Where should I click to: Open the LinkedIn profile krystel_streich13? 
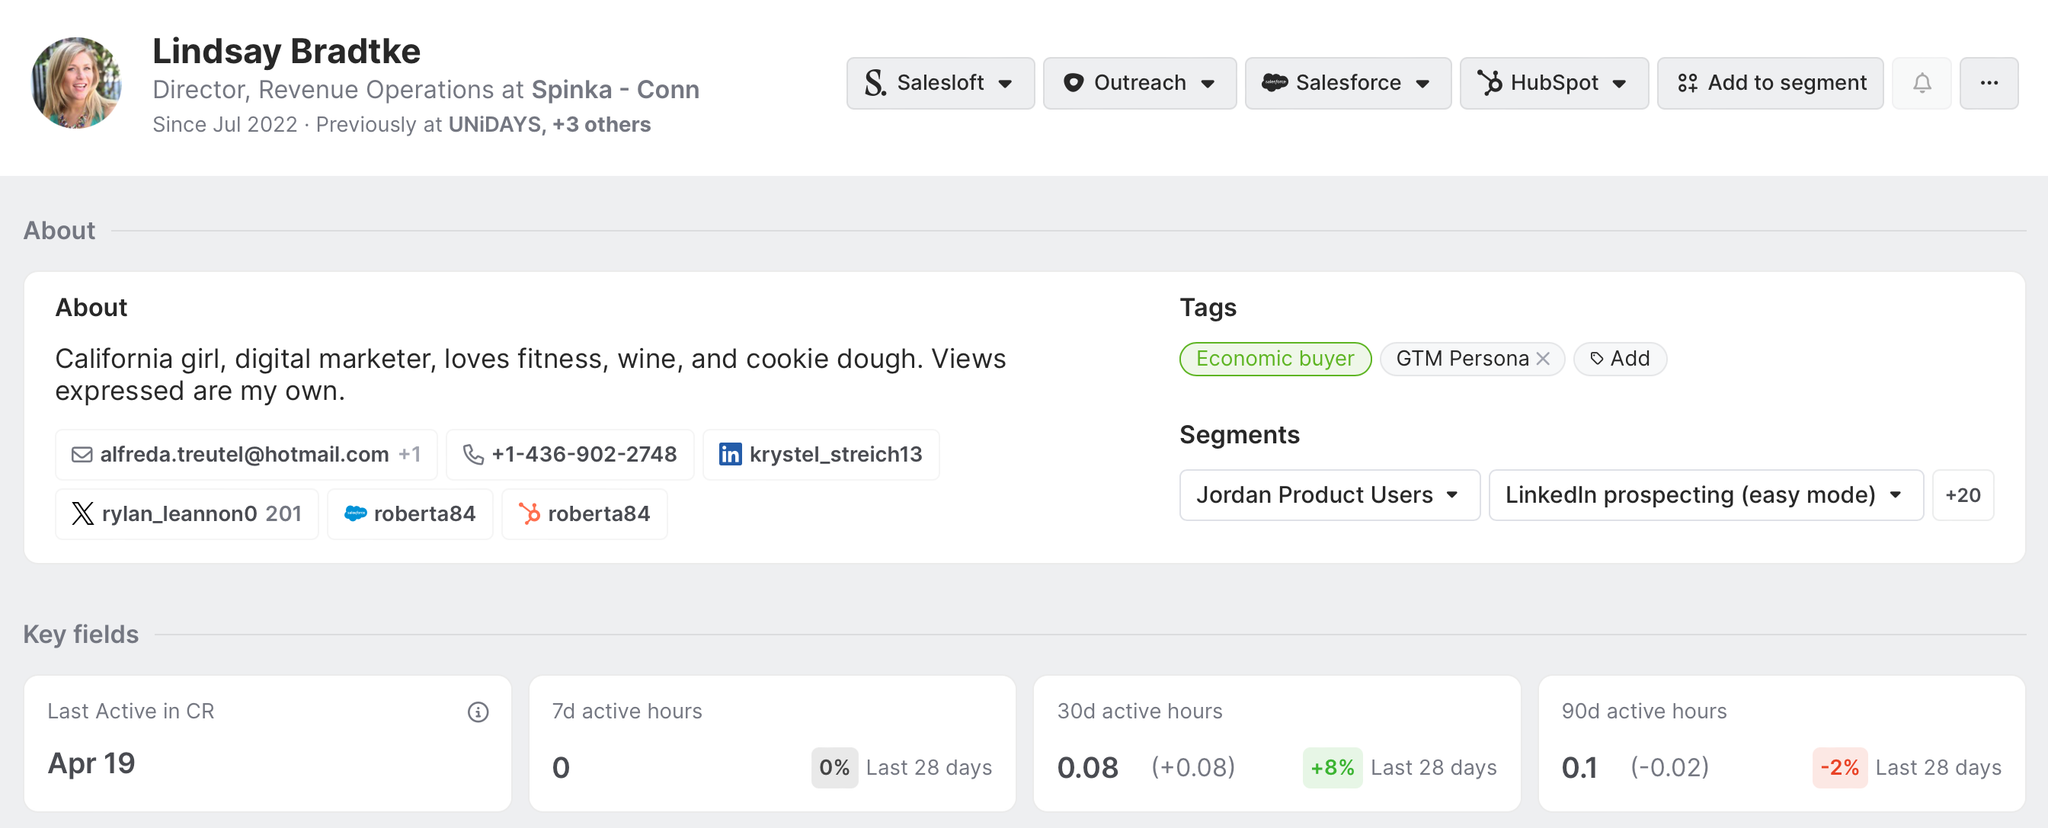coord(820,455)
